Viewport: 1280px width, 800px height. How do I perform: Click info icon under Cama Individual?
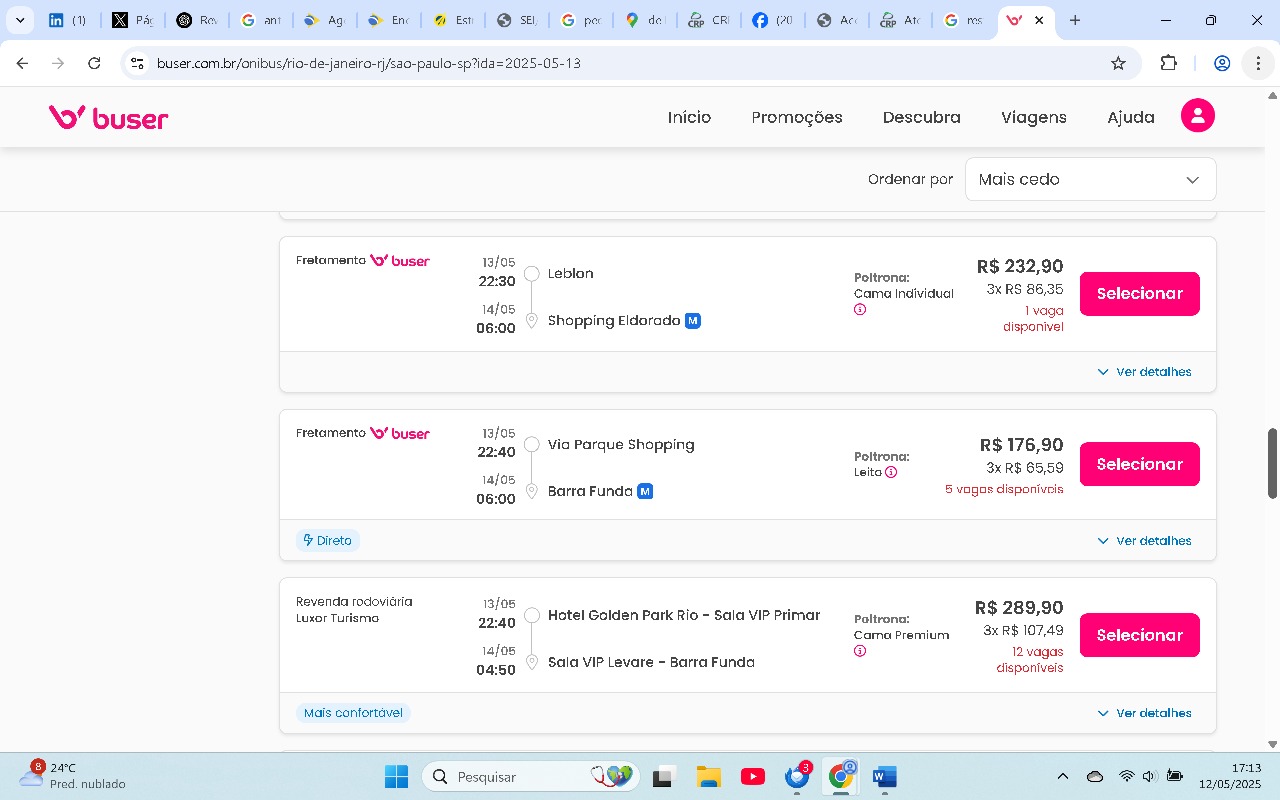[860, 310]
